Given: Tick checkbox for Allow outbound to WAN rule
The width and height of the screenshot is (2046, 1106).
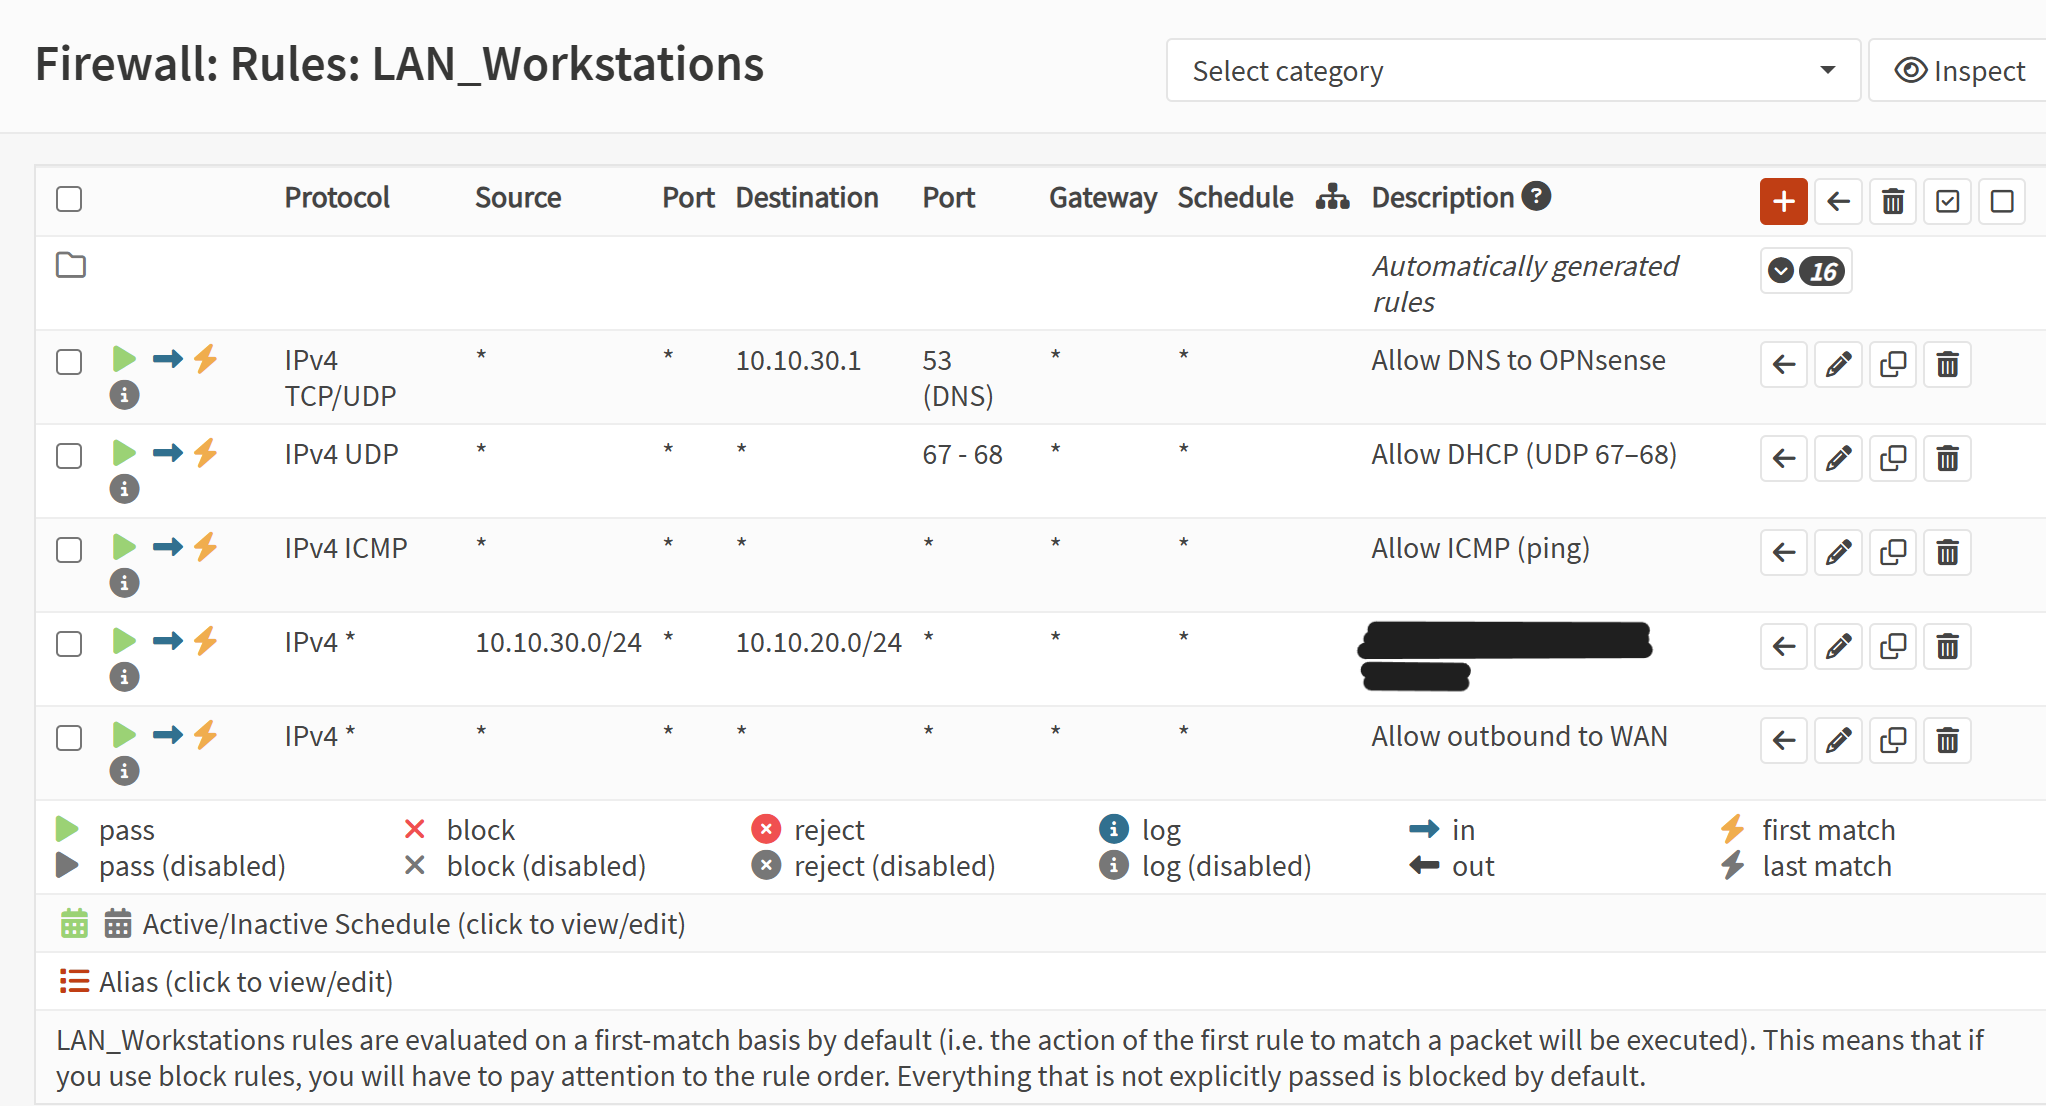Looking at the screenshot, I should coord(69,738).
